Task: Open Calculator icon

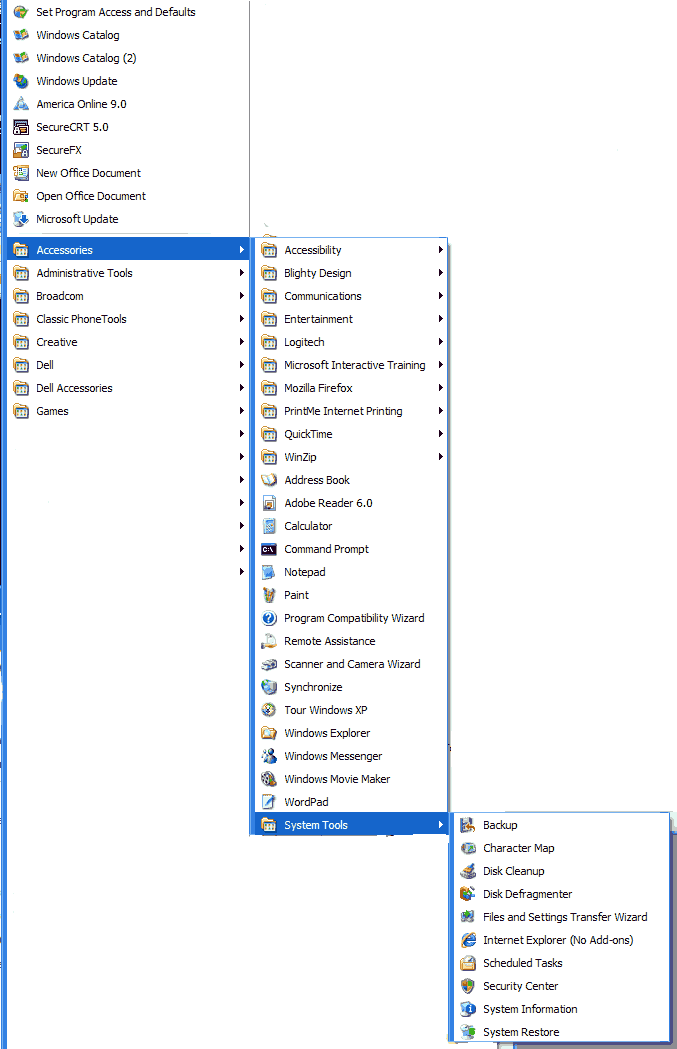Action: tap(269, 526)
